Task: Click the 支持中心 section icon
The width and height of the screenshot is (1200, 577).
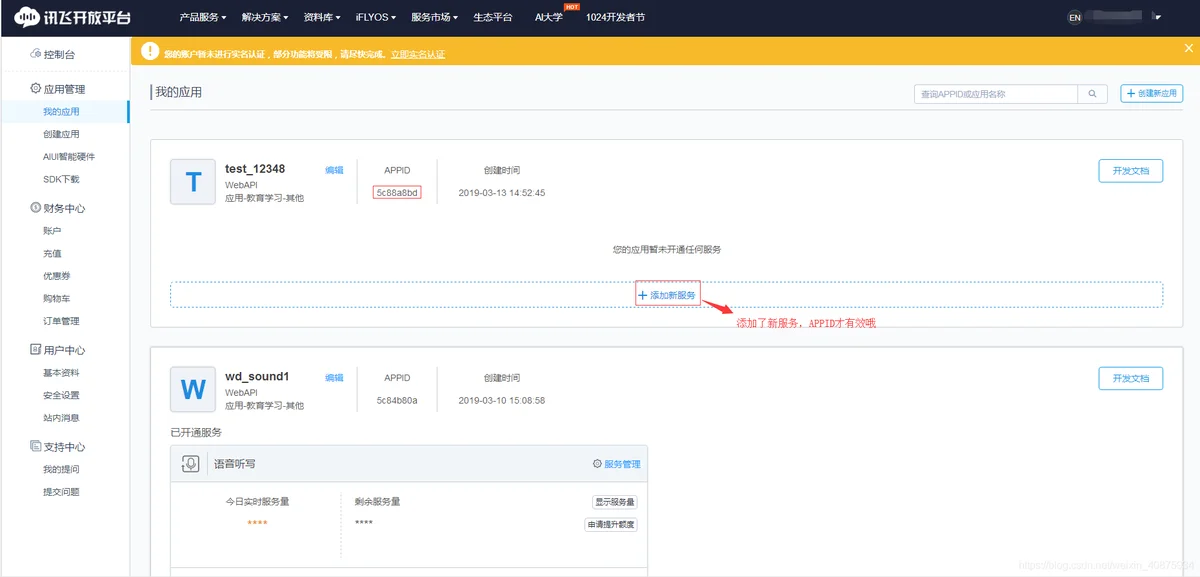Action: [x=36, y=447]
